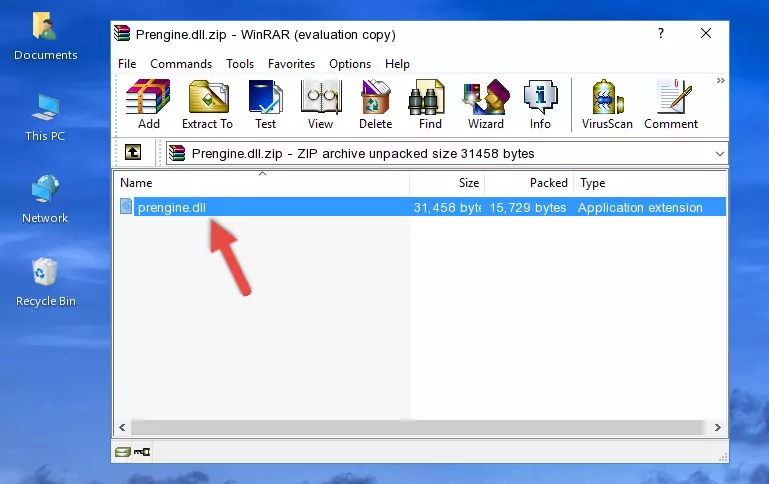The height and width of the screenshot is (484, 769).
Task: Start the VirusScan tool
Action: [607, 104]
